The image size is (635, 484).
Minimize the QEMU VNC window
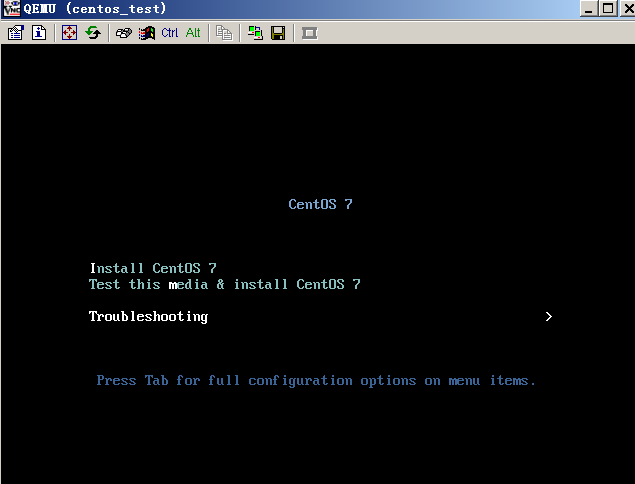[x=589, y=9]
